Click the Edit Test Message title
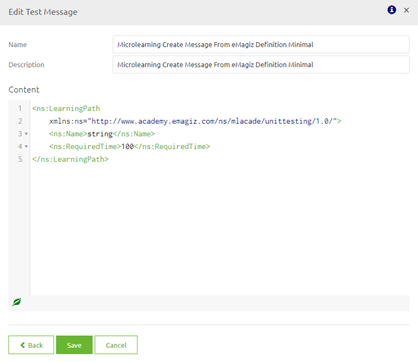 [43, 12]
